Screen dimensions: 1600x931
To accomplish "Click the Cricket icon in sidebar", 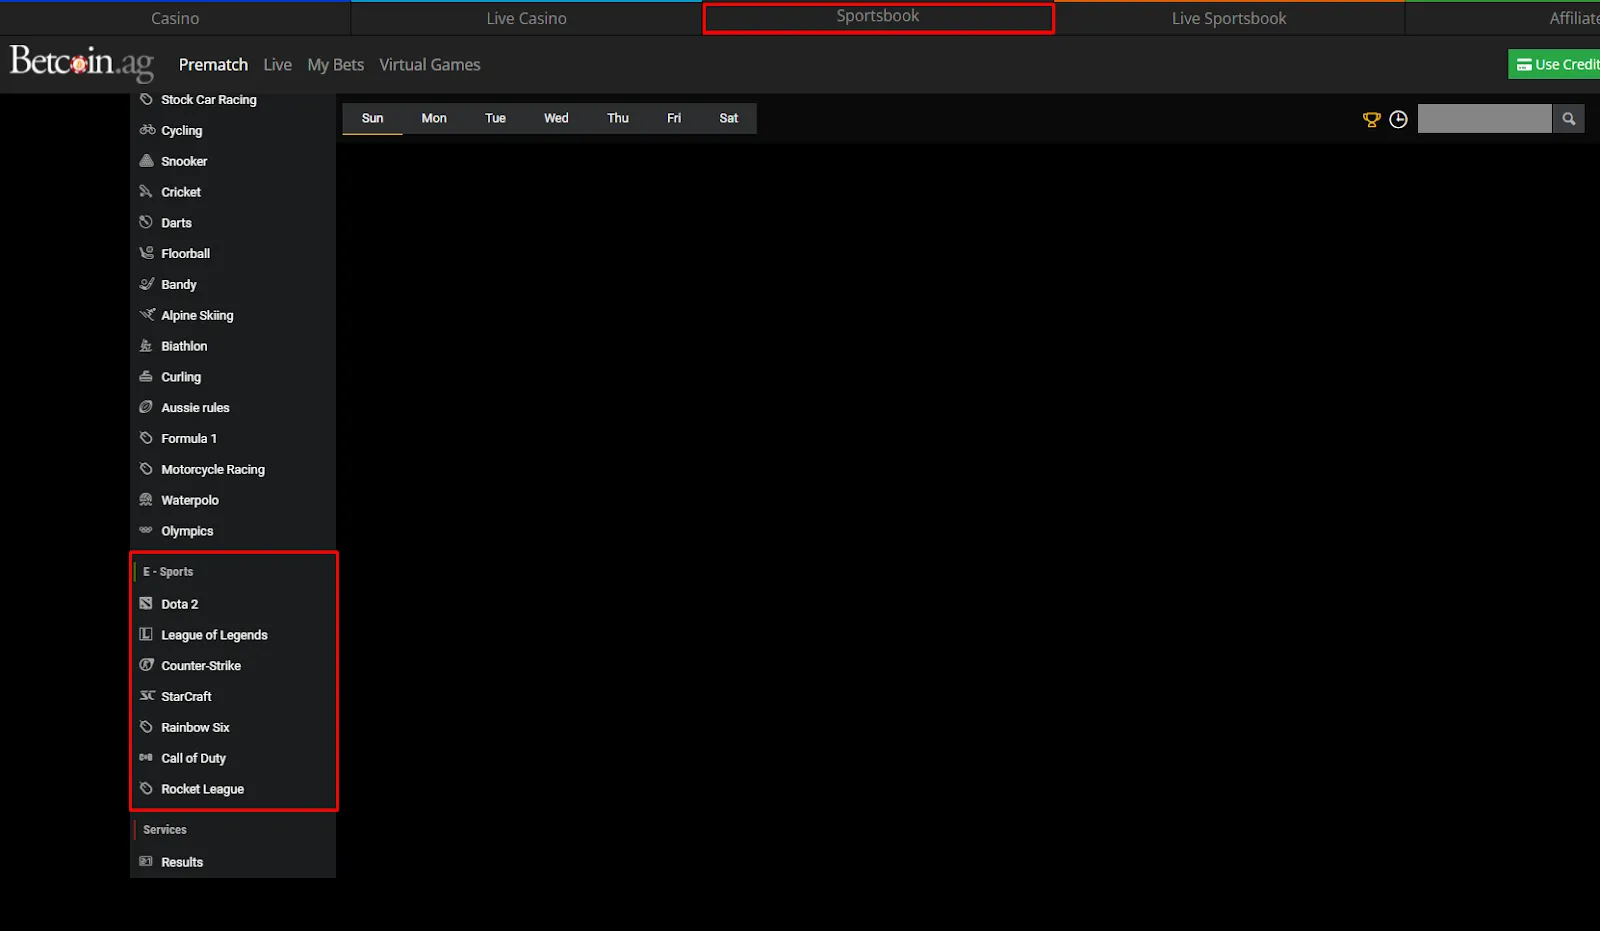I will (x=146, y=191).
